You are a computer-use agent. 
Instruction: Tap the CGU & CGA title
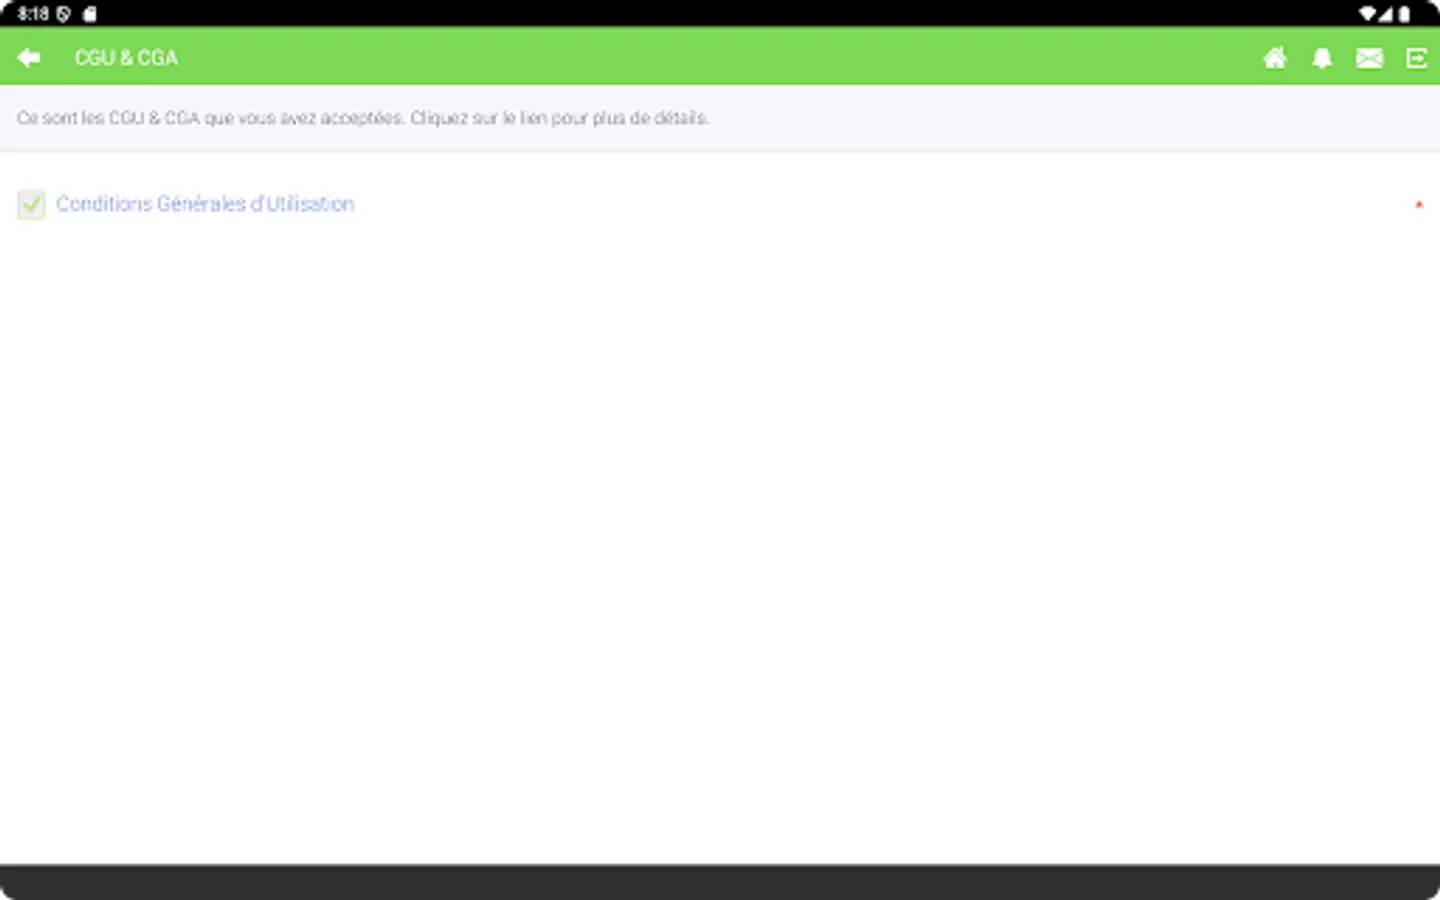(x=126, y=57)
